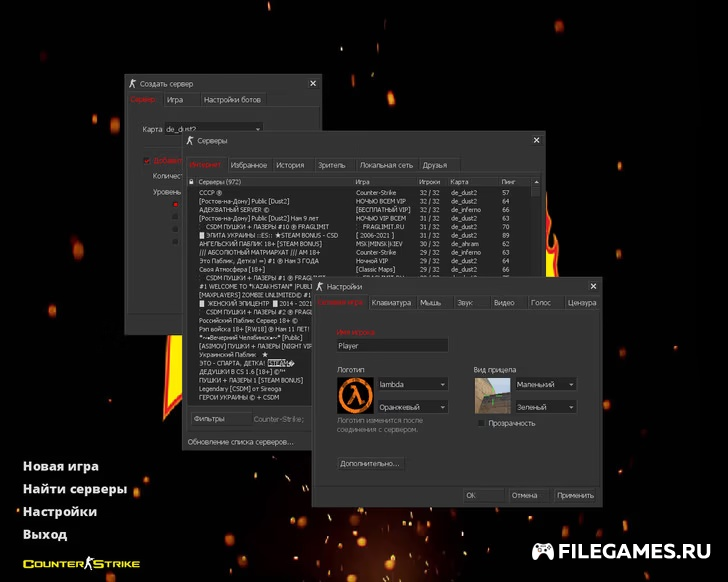Viewport: 728px width, 582px height.
Task: Toggle the red checked box in Создать сервер
Action: 147,161
